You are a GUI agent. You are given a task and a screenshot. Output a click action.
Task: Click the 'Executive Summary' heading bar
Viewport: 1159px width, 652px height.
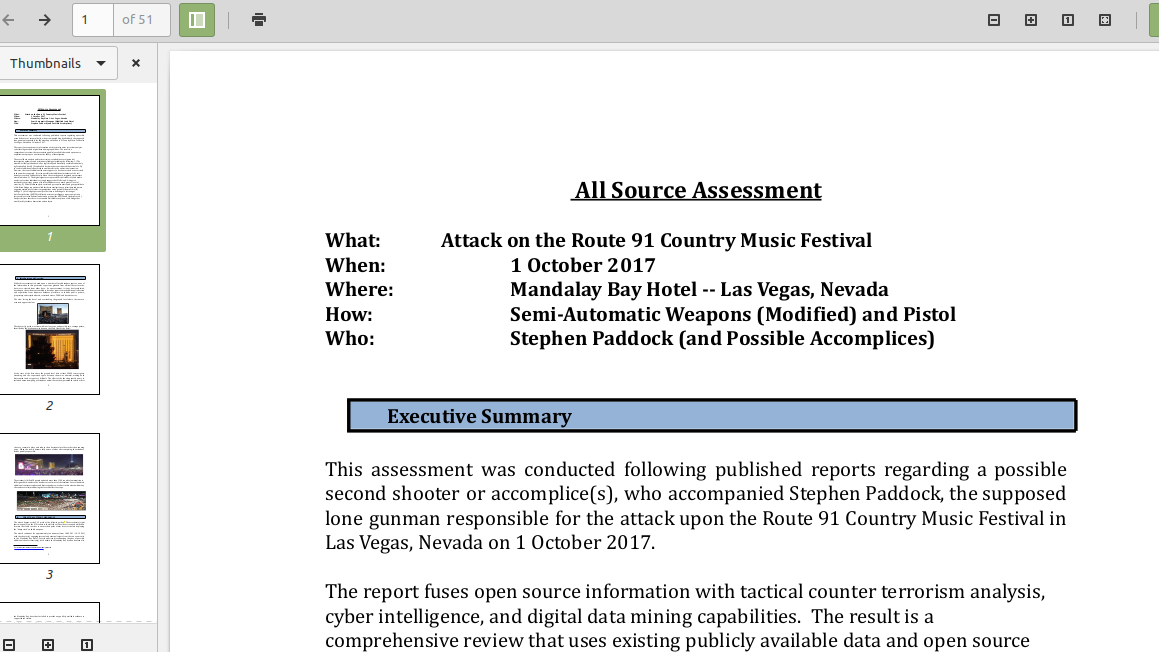coord(712,416)
